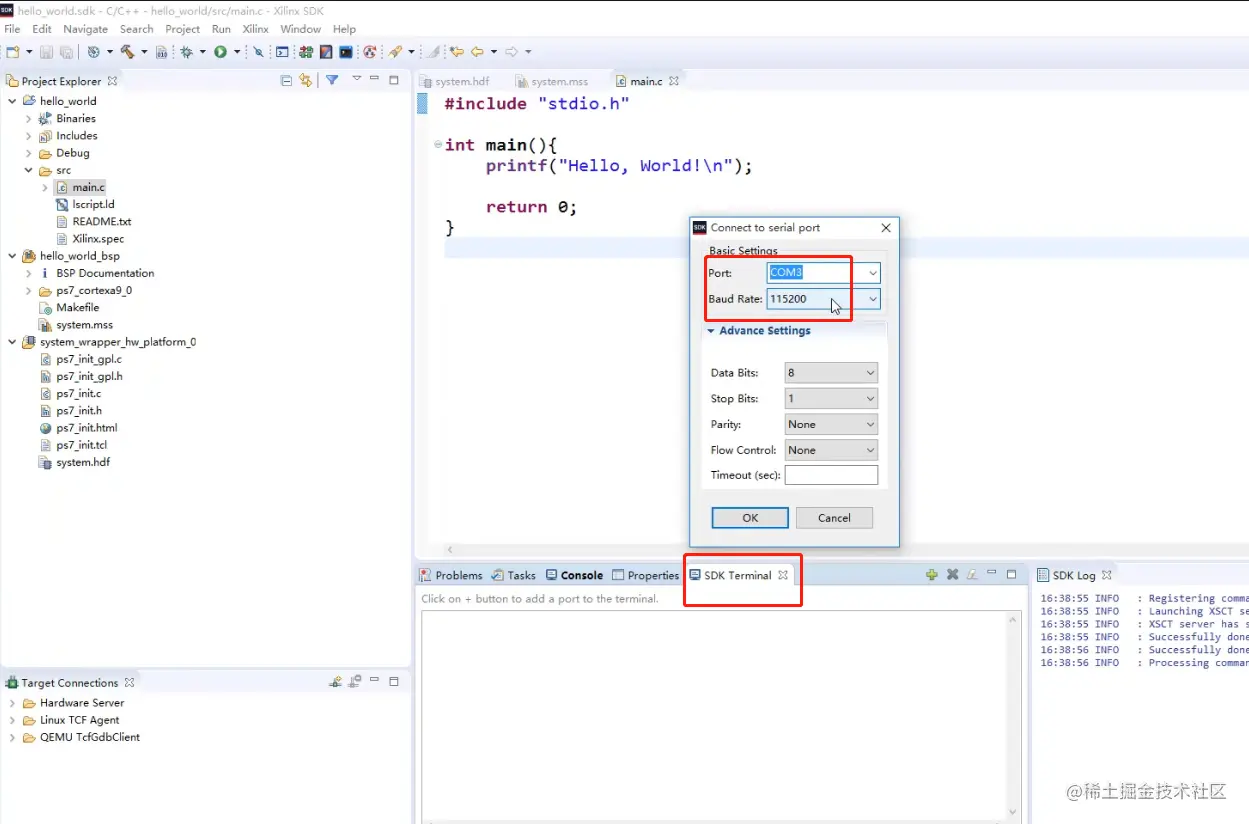
Task: Open the Xilinx menu
Action: [256, 29]
